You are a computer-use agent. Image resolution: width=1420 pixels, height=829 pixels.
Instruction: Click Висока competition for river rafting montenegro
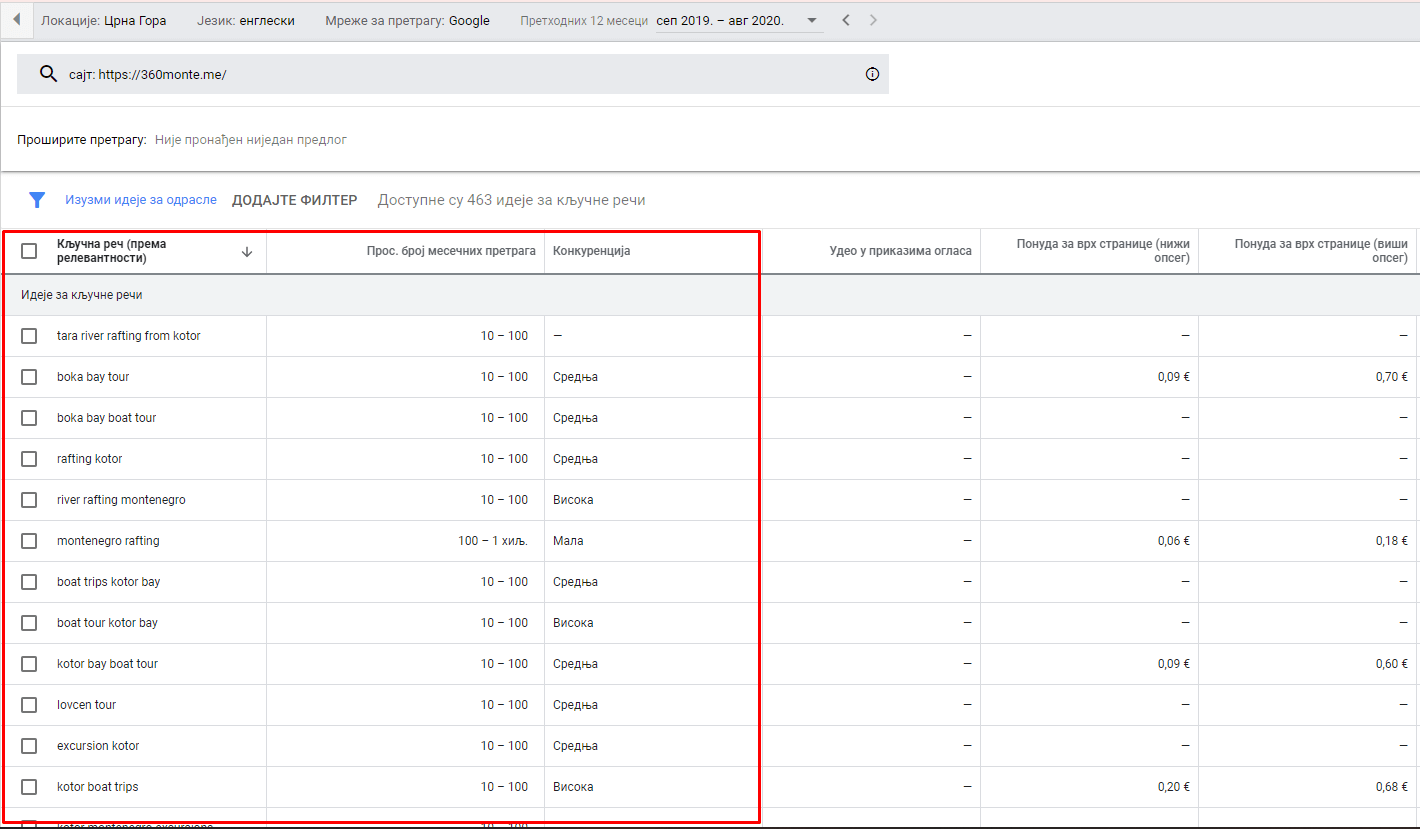tap(573, 500)
